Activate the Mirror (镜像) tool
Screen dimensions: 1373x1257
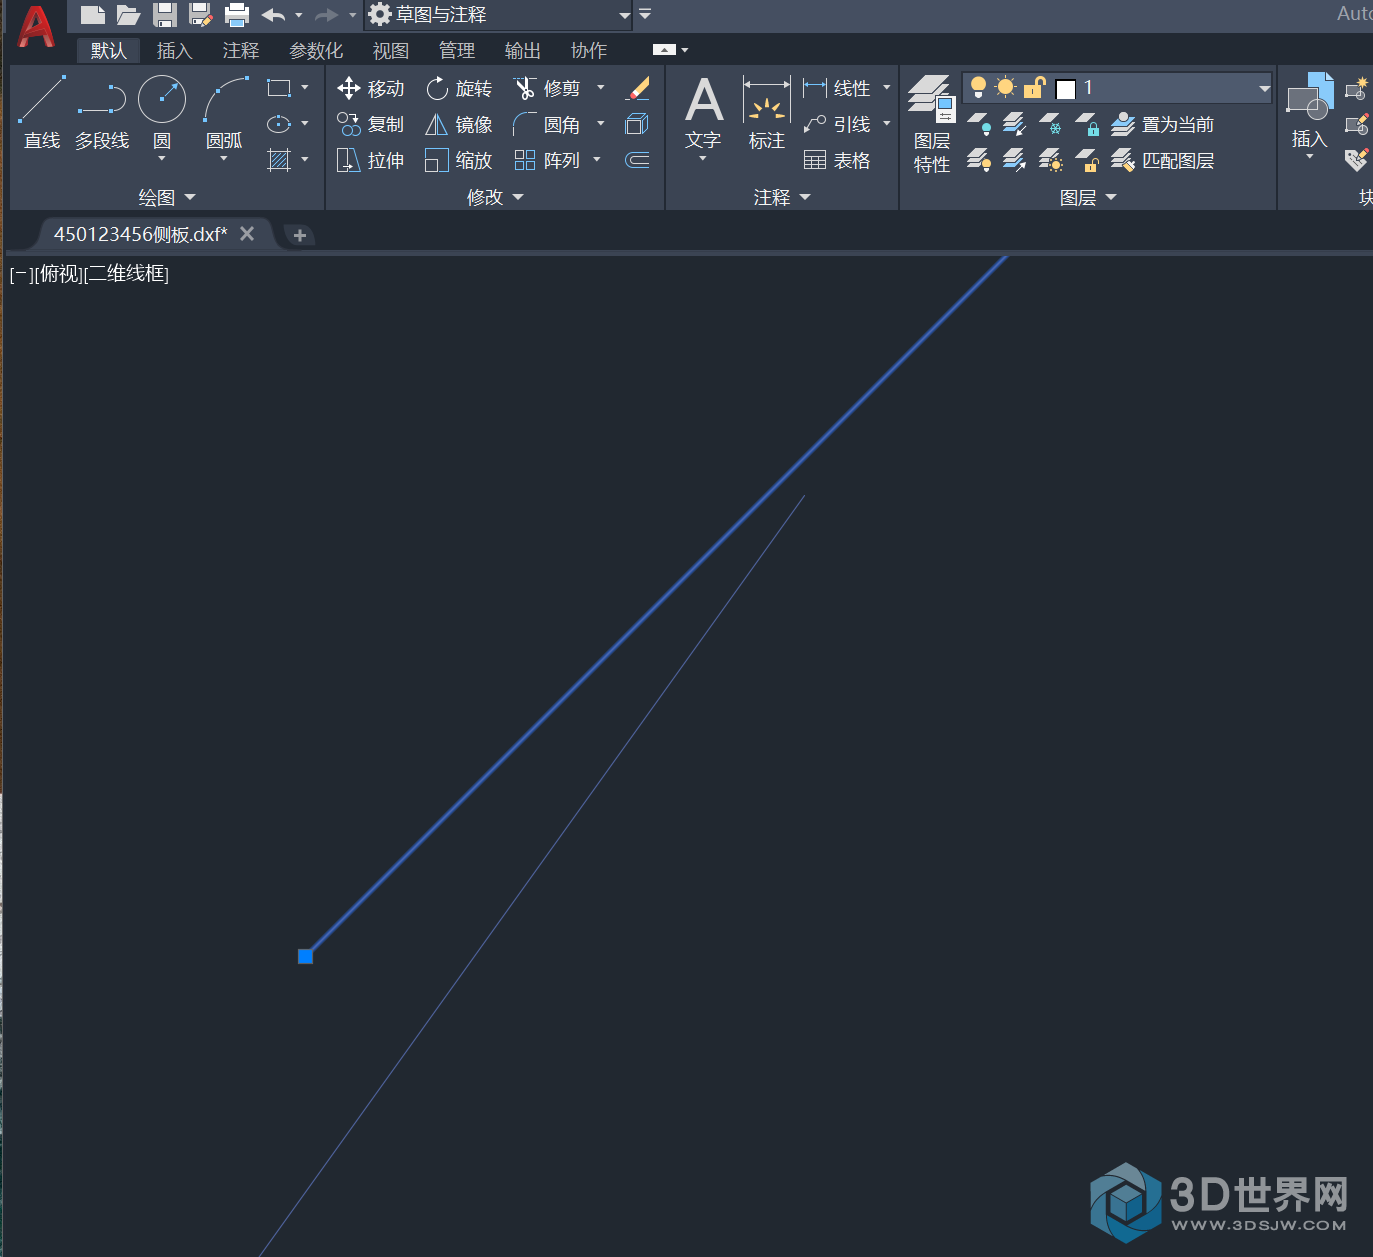tap(459, 124)
